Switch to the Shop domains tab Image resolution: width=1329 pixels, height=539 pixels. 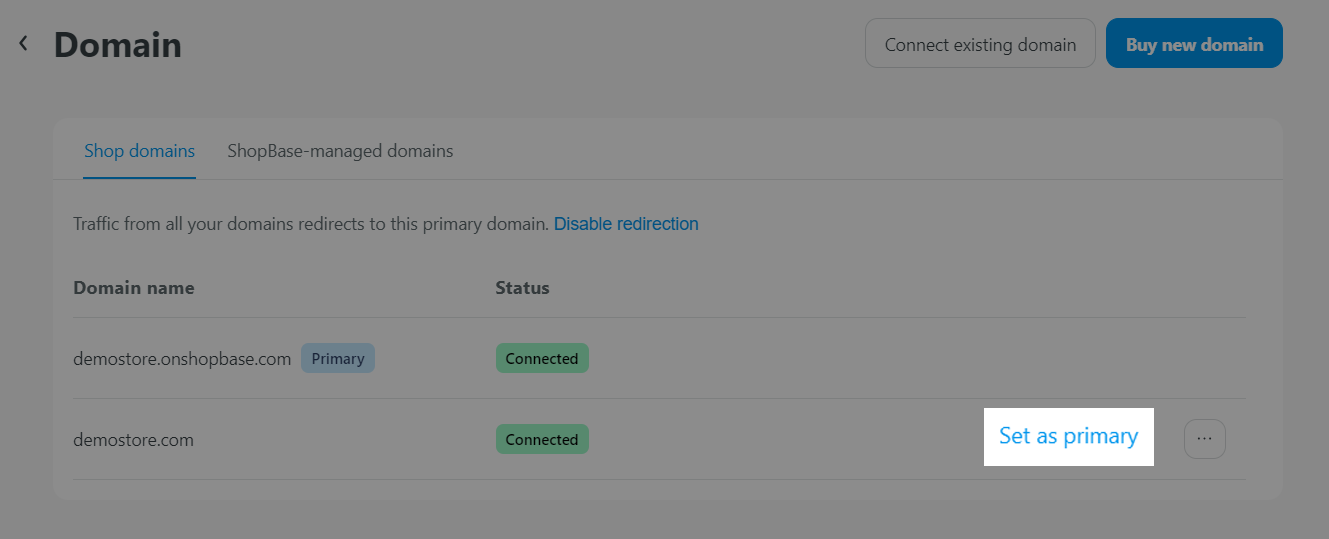click(139, 152)
